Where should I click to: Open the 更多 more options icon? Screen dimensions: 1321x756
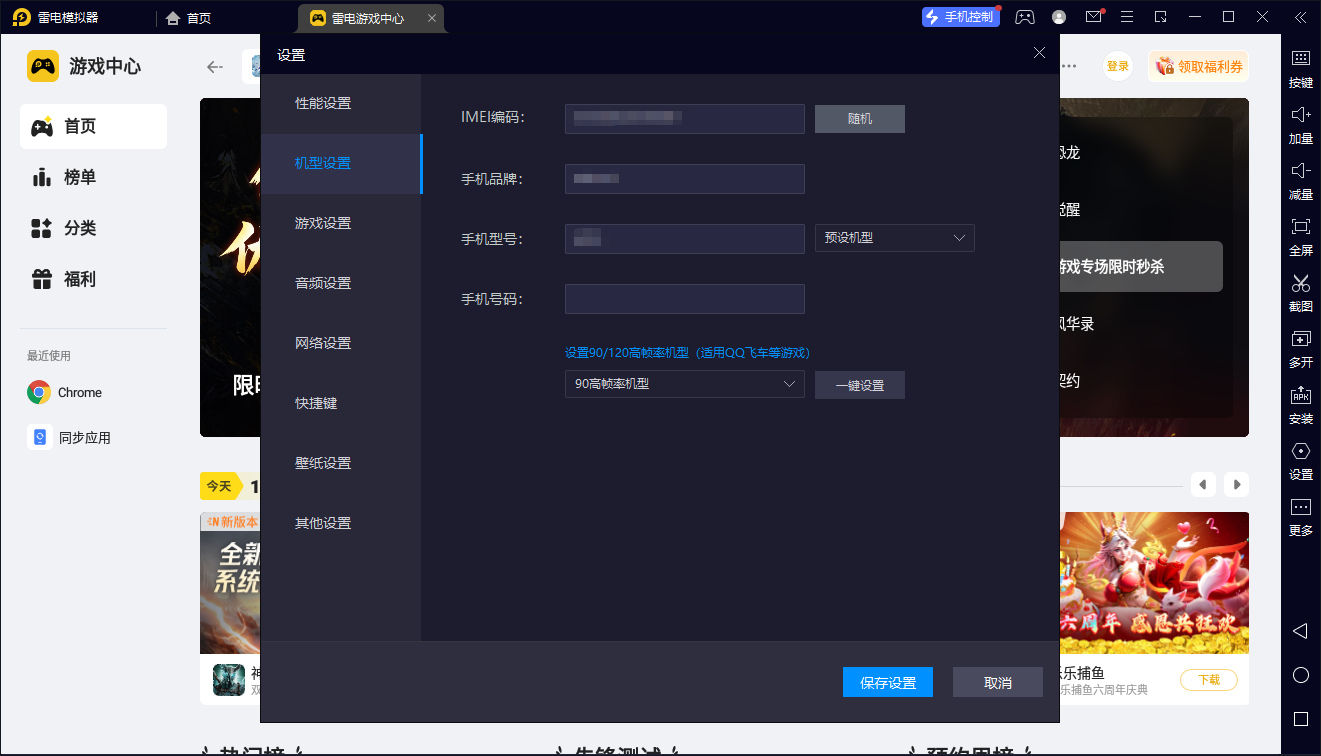[x=1300, y=507]
